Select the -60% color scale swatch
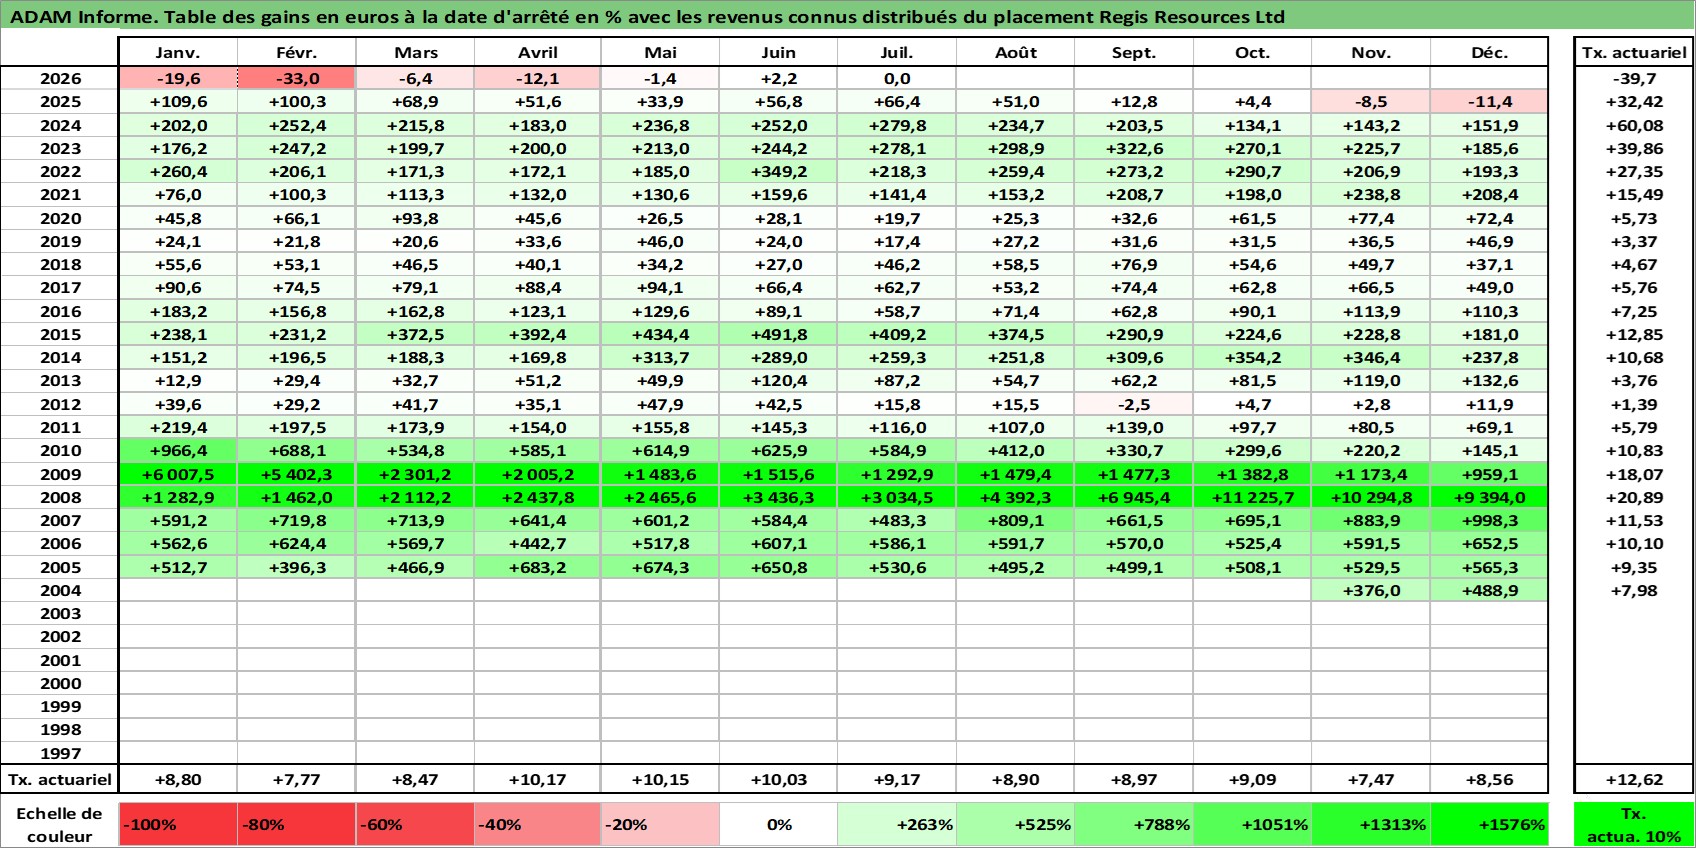 click(415, 825)
